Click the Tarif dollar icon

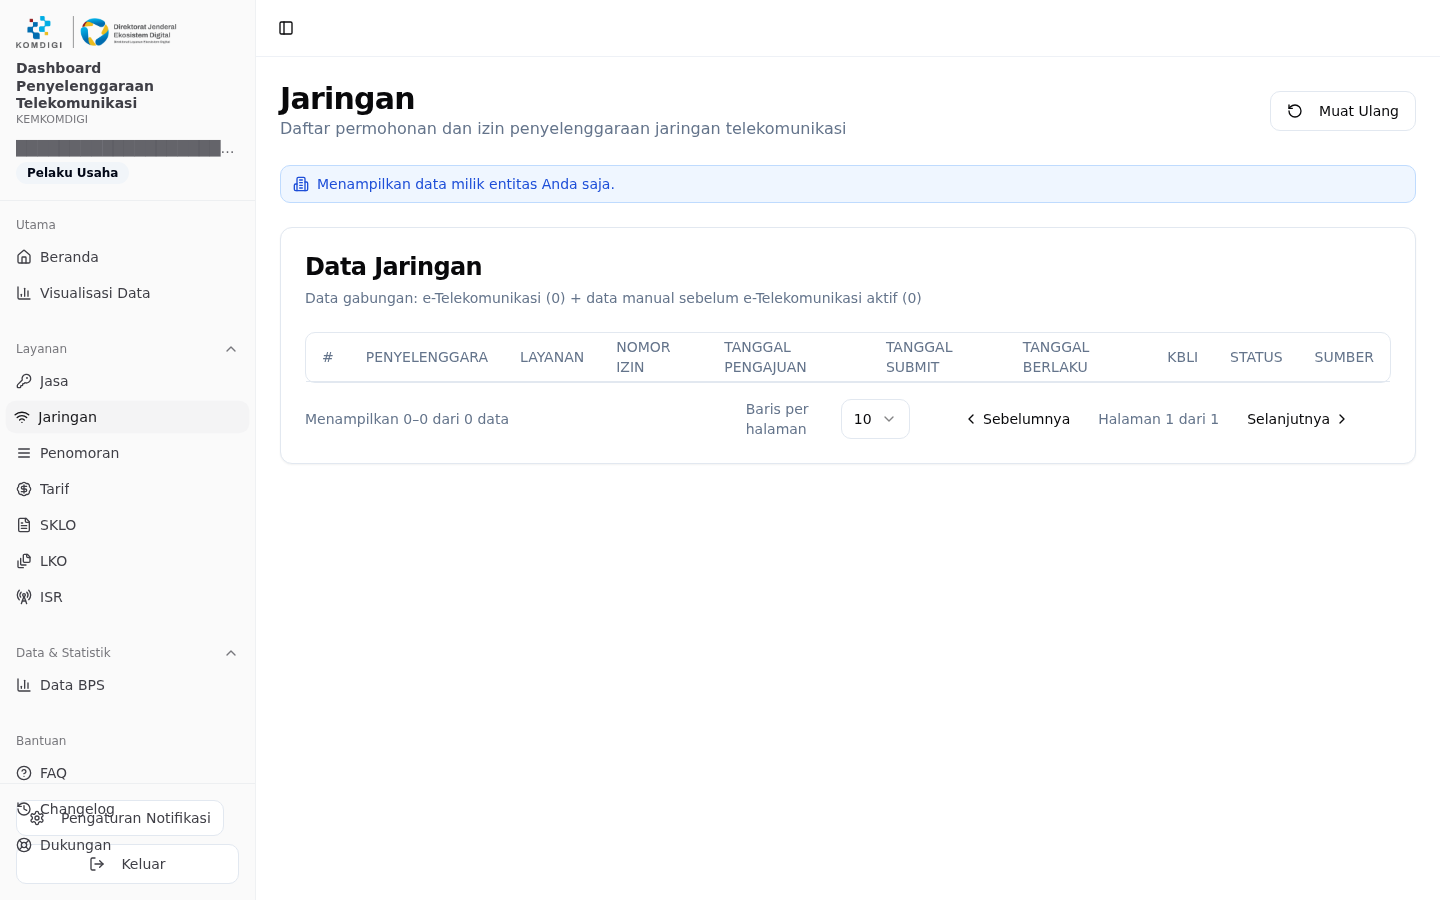24,489
